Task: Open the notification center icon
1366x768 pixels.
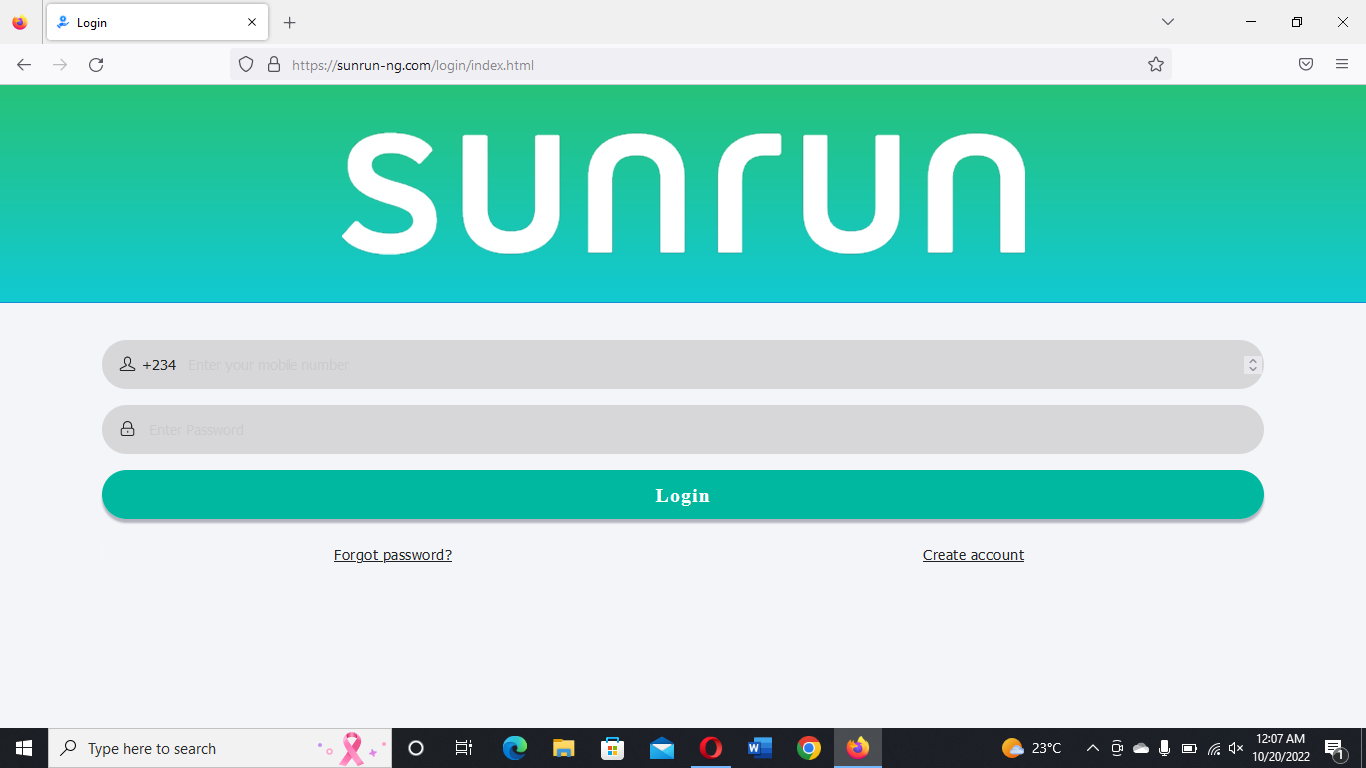Action: coord(1335,748)
